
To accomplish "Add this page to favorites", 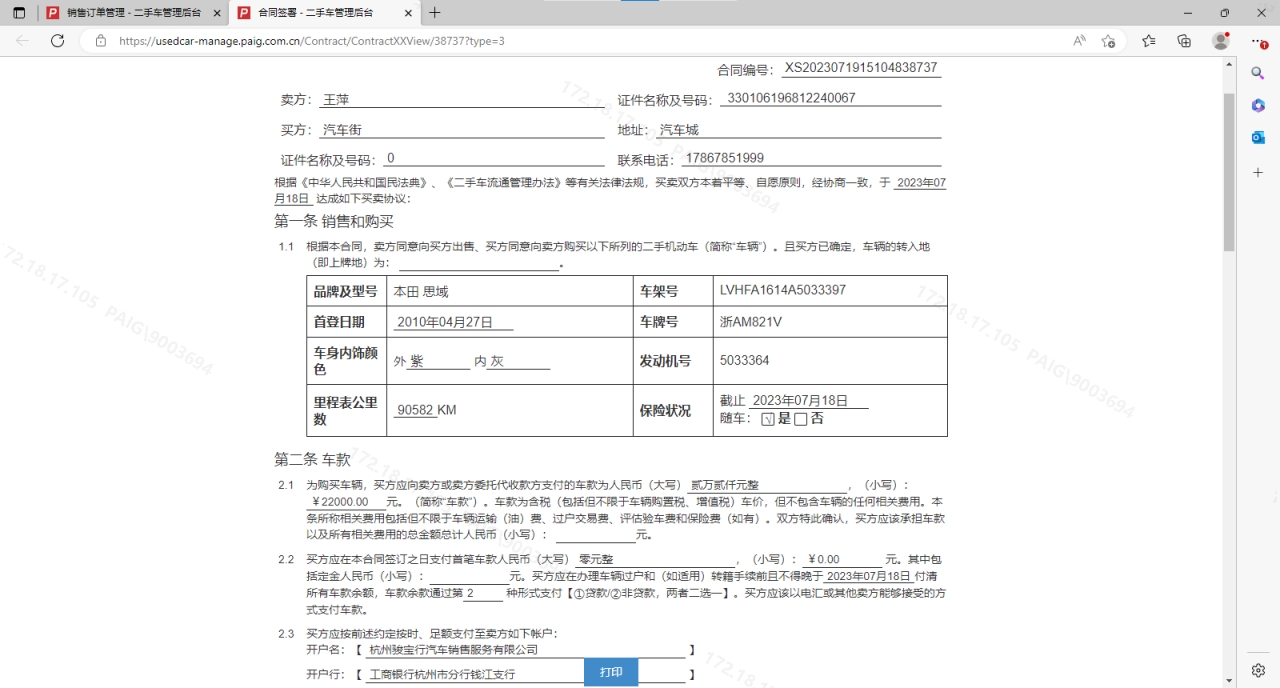I will click(x=1108, y=41).
